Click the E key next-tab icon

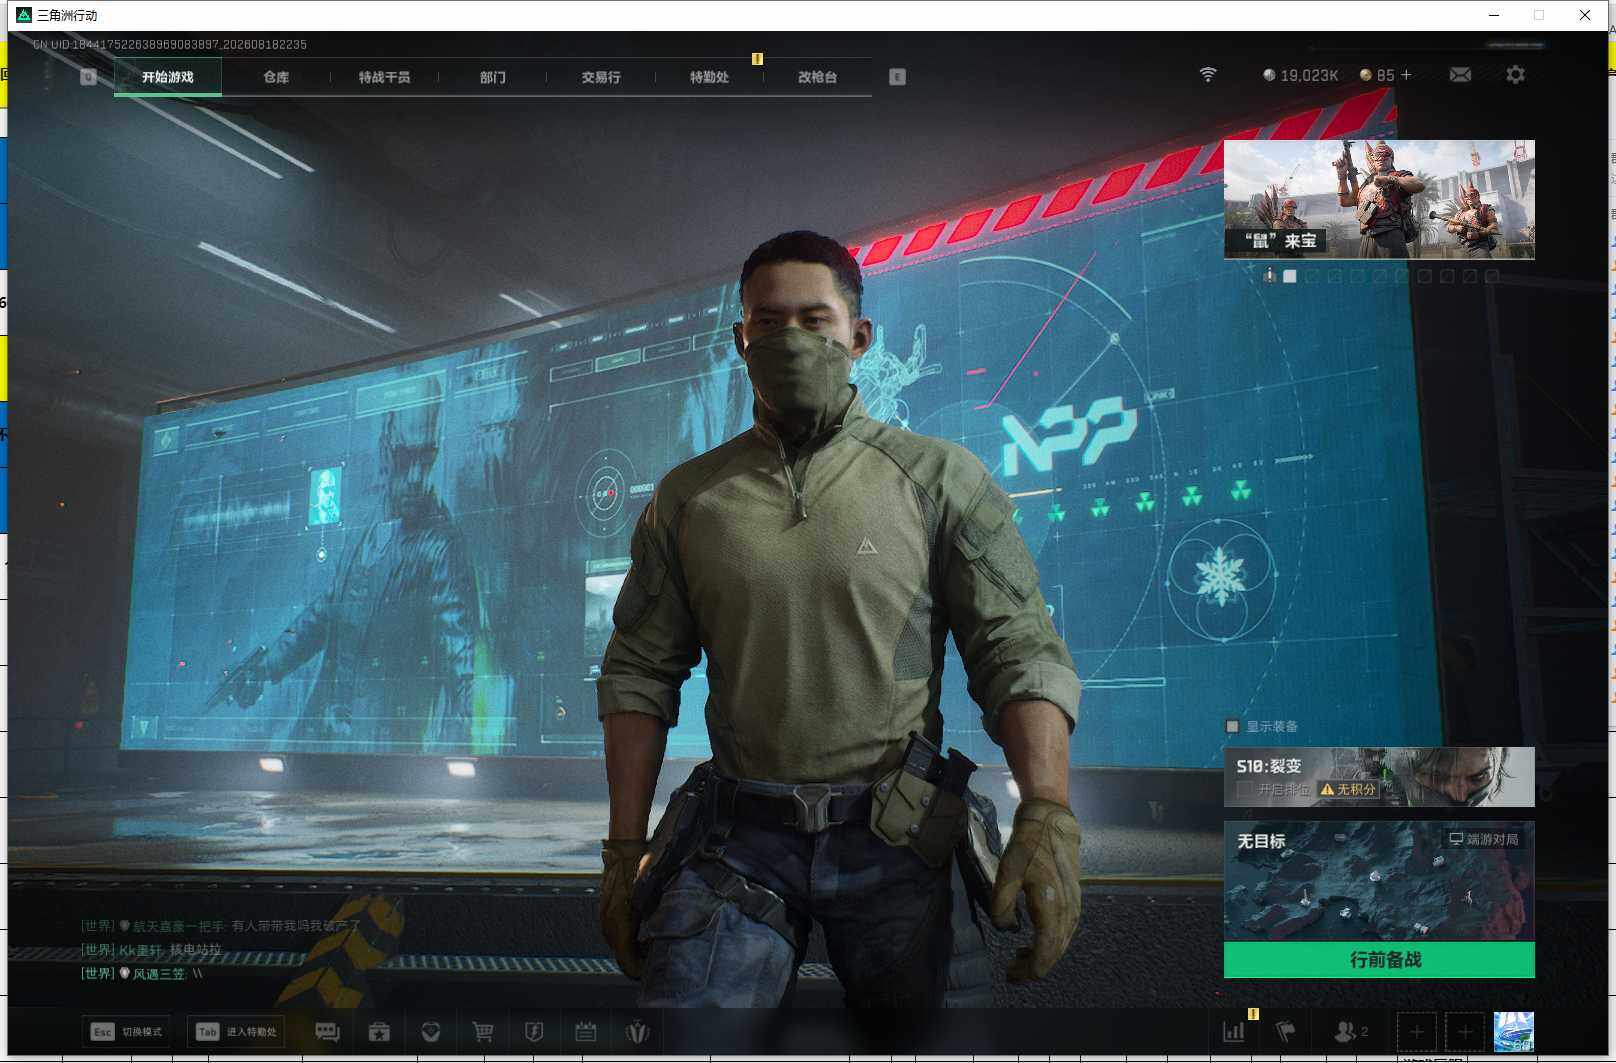point(897,77)
